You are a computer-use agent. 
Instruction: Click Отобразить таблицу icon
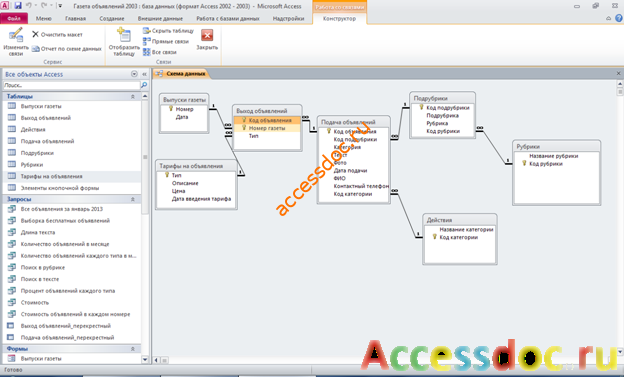124,35
